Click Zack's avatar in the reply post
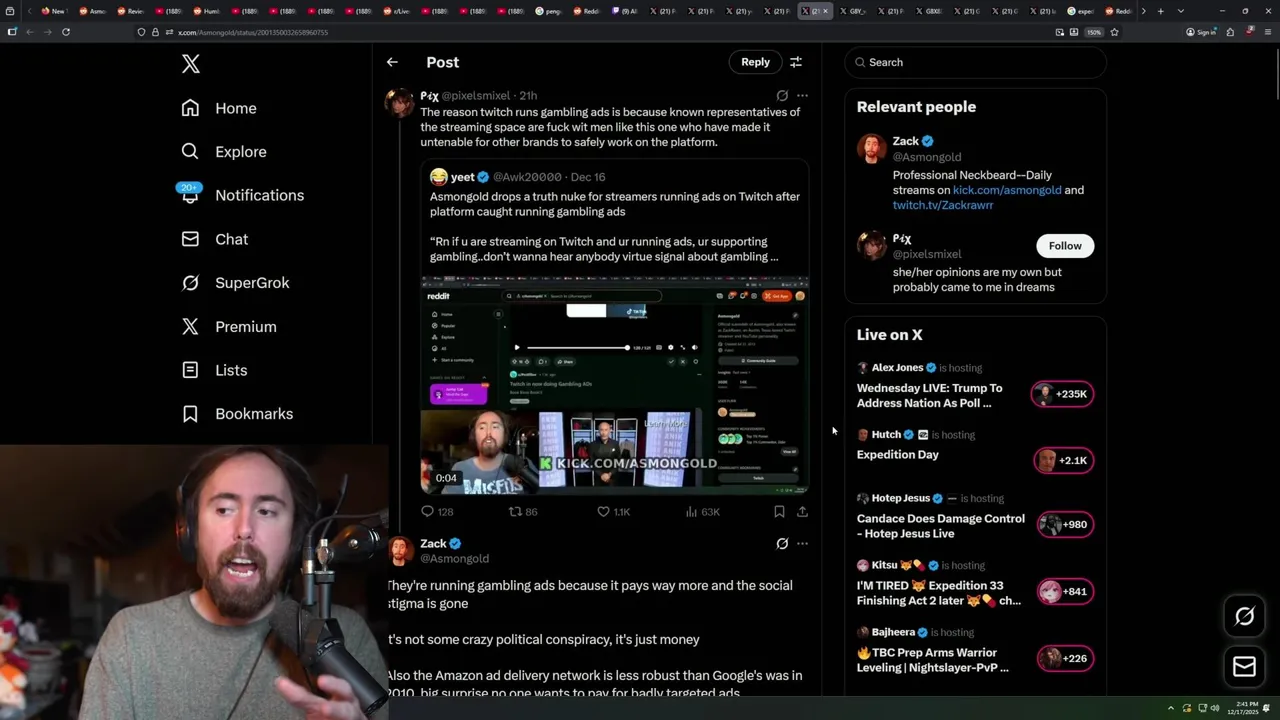 [x=400, y=551]
